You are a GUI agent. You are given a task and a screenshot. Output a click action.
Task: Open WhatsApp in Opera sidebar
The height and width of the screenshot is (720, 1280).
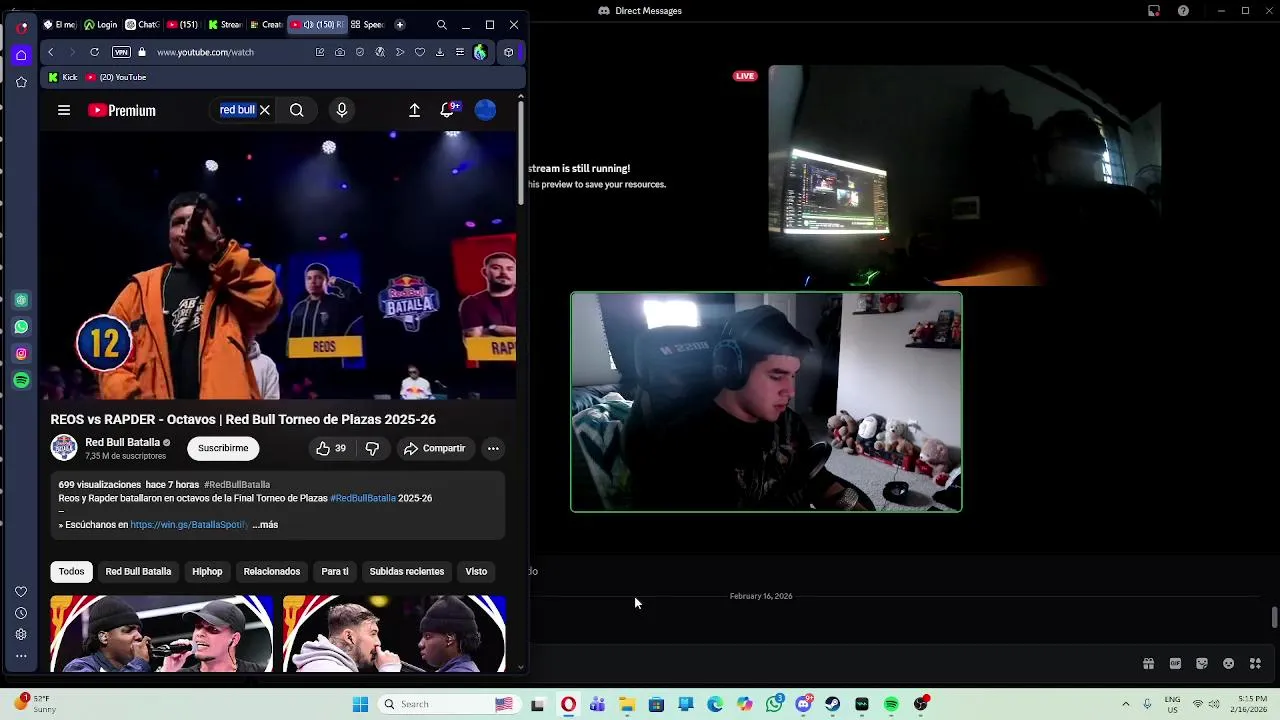21,327
